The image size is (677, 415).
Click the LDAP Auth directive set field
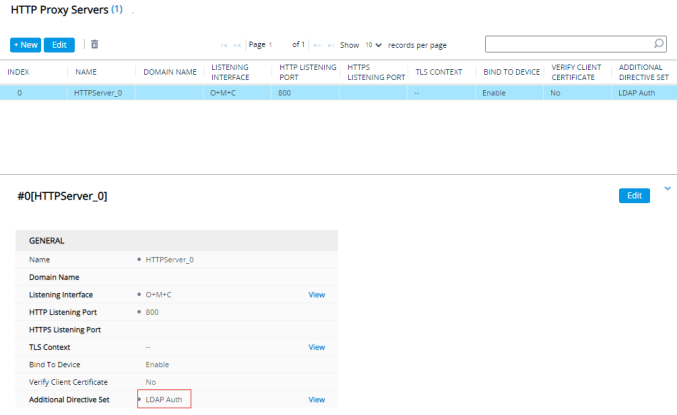(164, 399)
